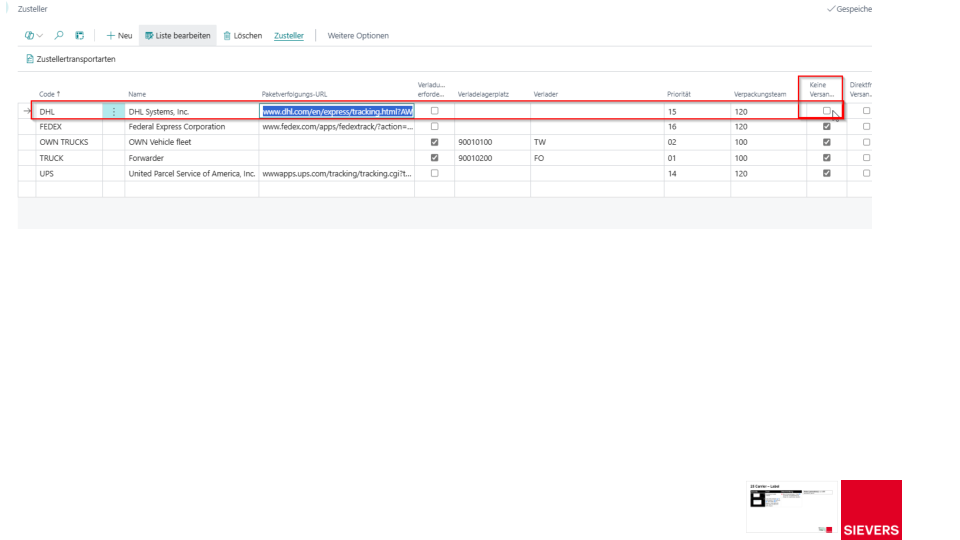Uncheck Verladung erforderlich for OWN TRUCKS
Viewport: 960px width, 540px height.
click(x=435, y=142)
